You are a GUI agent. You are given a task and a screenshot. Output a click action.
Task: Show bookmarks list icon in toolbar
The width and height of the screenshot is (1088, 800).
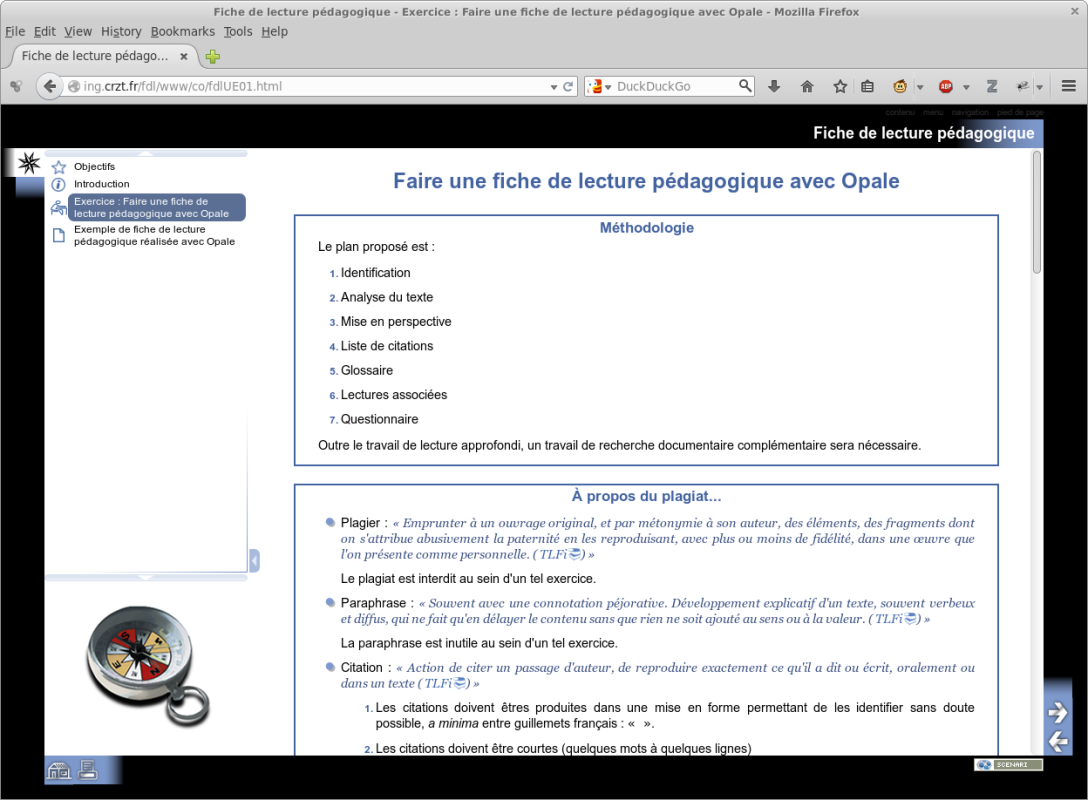pyautogui.click(x=867, y=86)
